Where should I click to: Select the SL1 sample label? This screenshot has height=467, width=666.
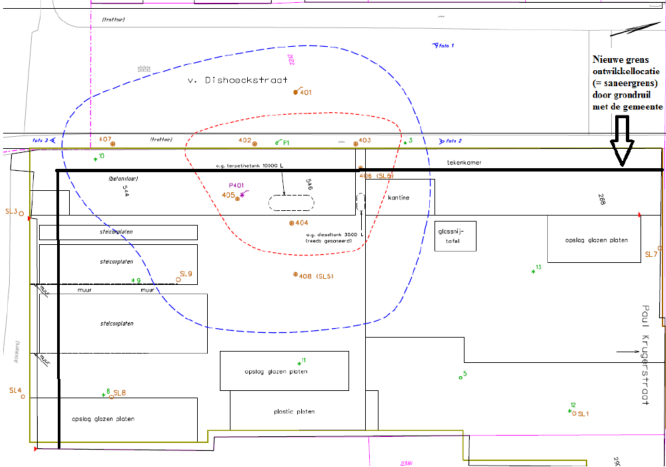coord(584,414)
